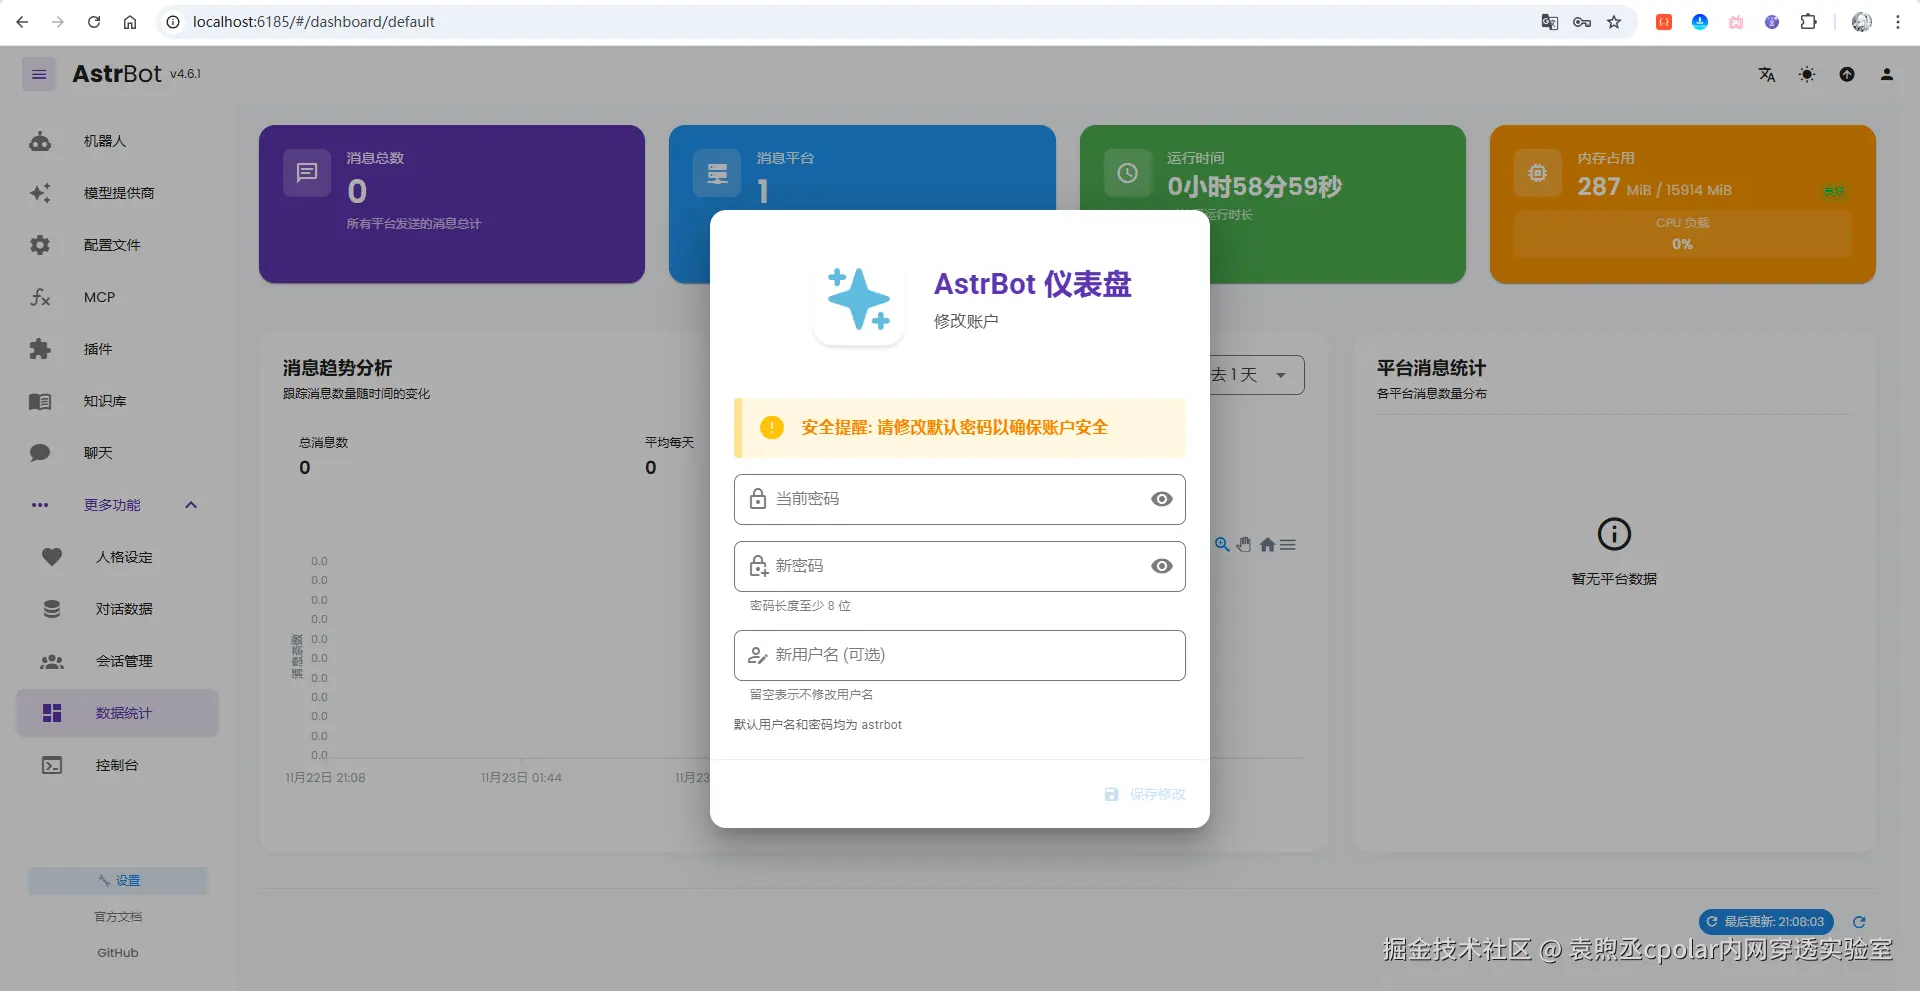
Task: Go back in the browser
Action: click(x=22, y=22)
